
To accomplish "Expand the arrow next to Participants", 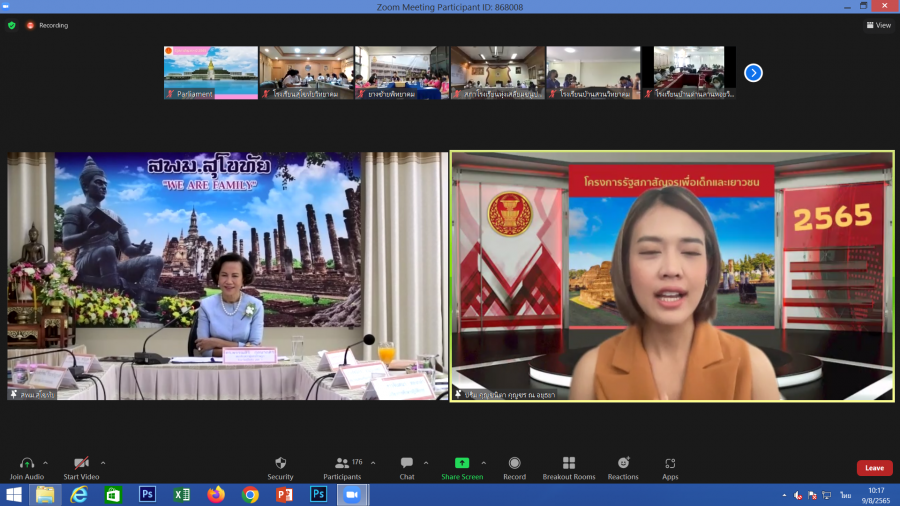I will (373, 463).
